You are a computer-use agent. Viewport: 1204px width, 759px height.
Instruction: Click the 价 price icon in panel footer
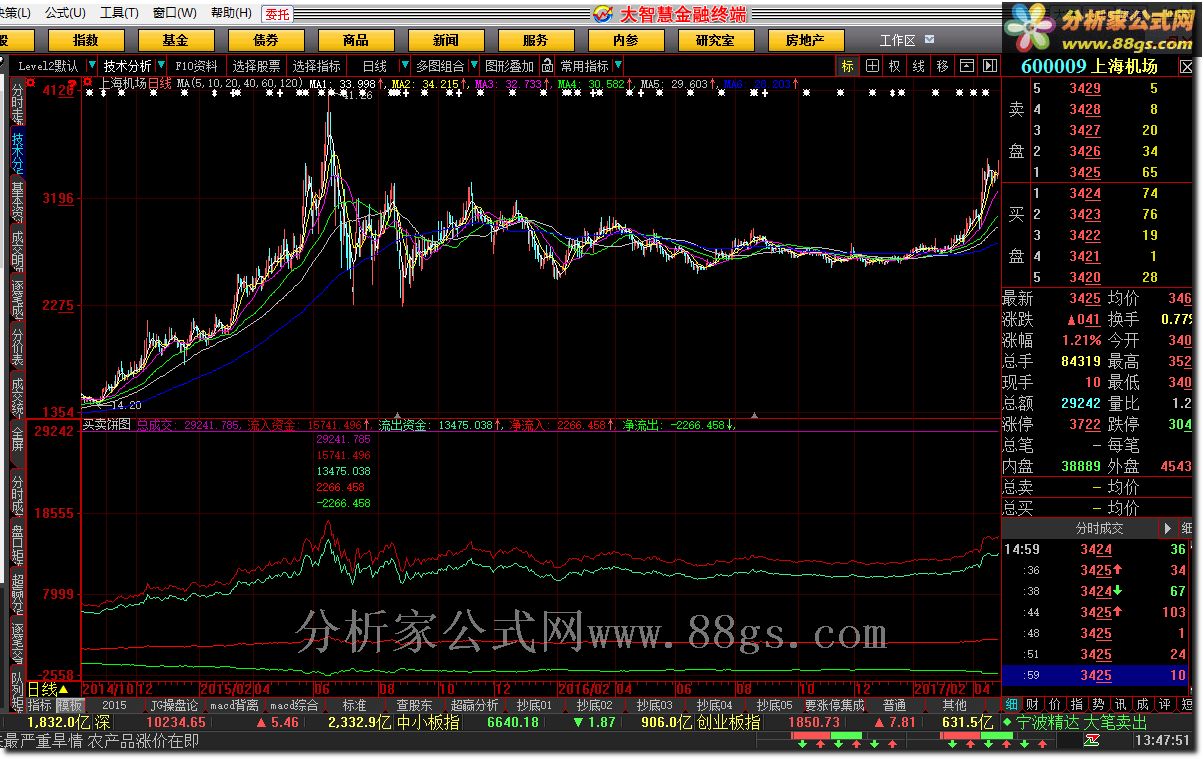pyautogui.click(x=1055, y=705)
